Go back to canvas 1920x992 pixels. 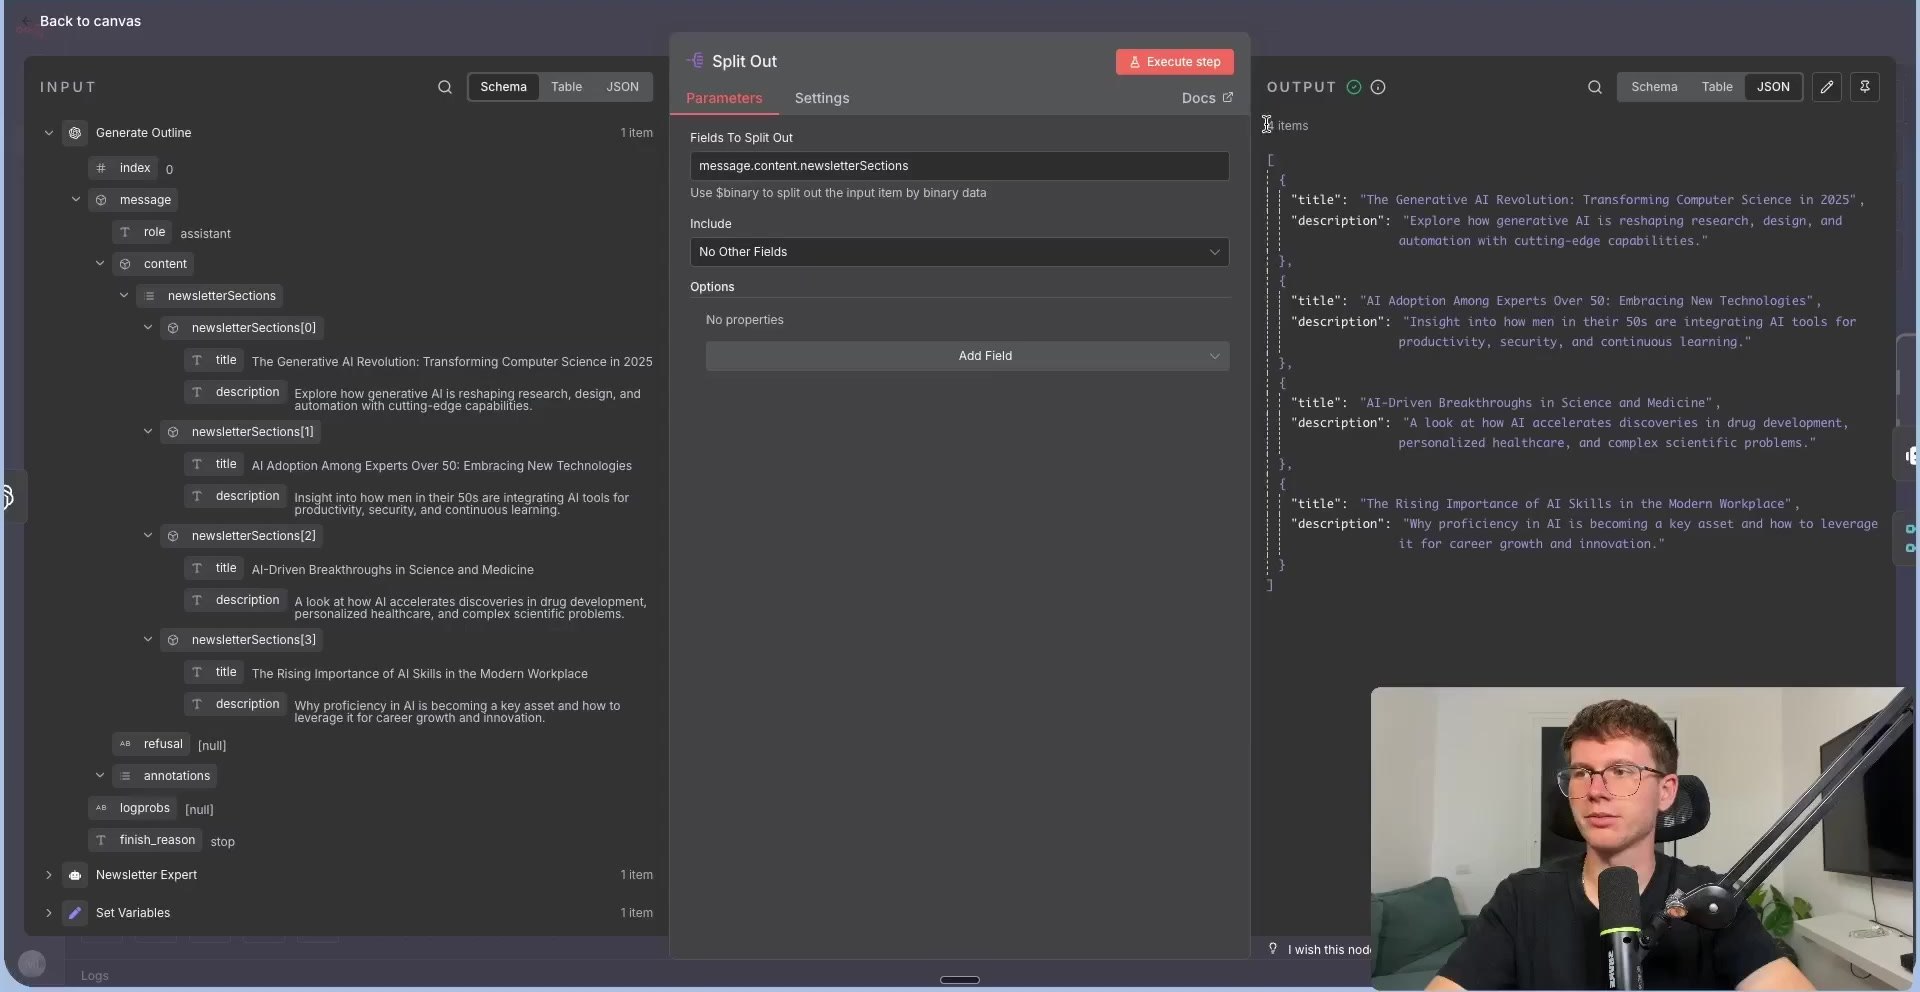coord(90,21)
